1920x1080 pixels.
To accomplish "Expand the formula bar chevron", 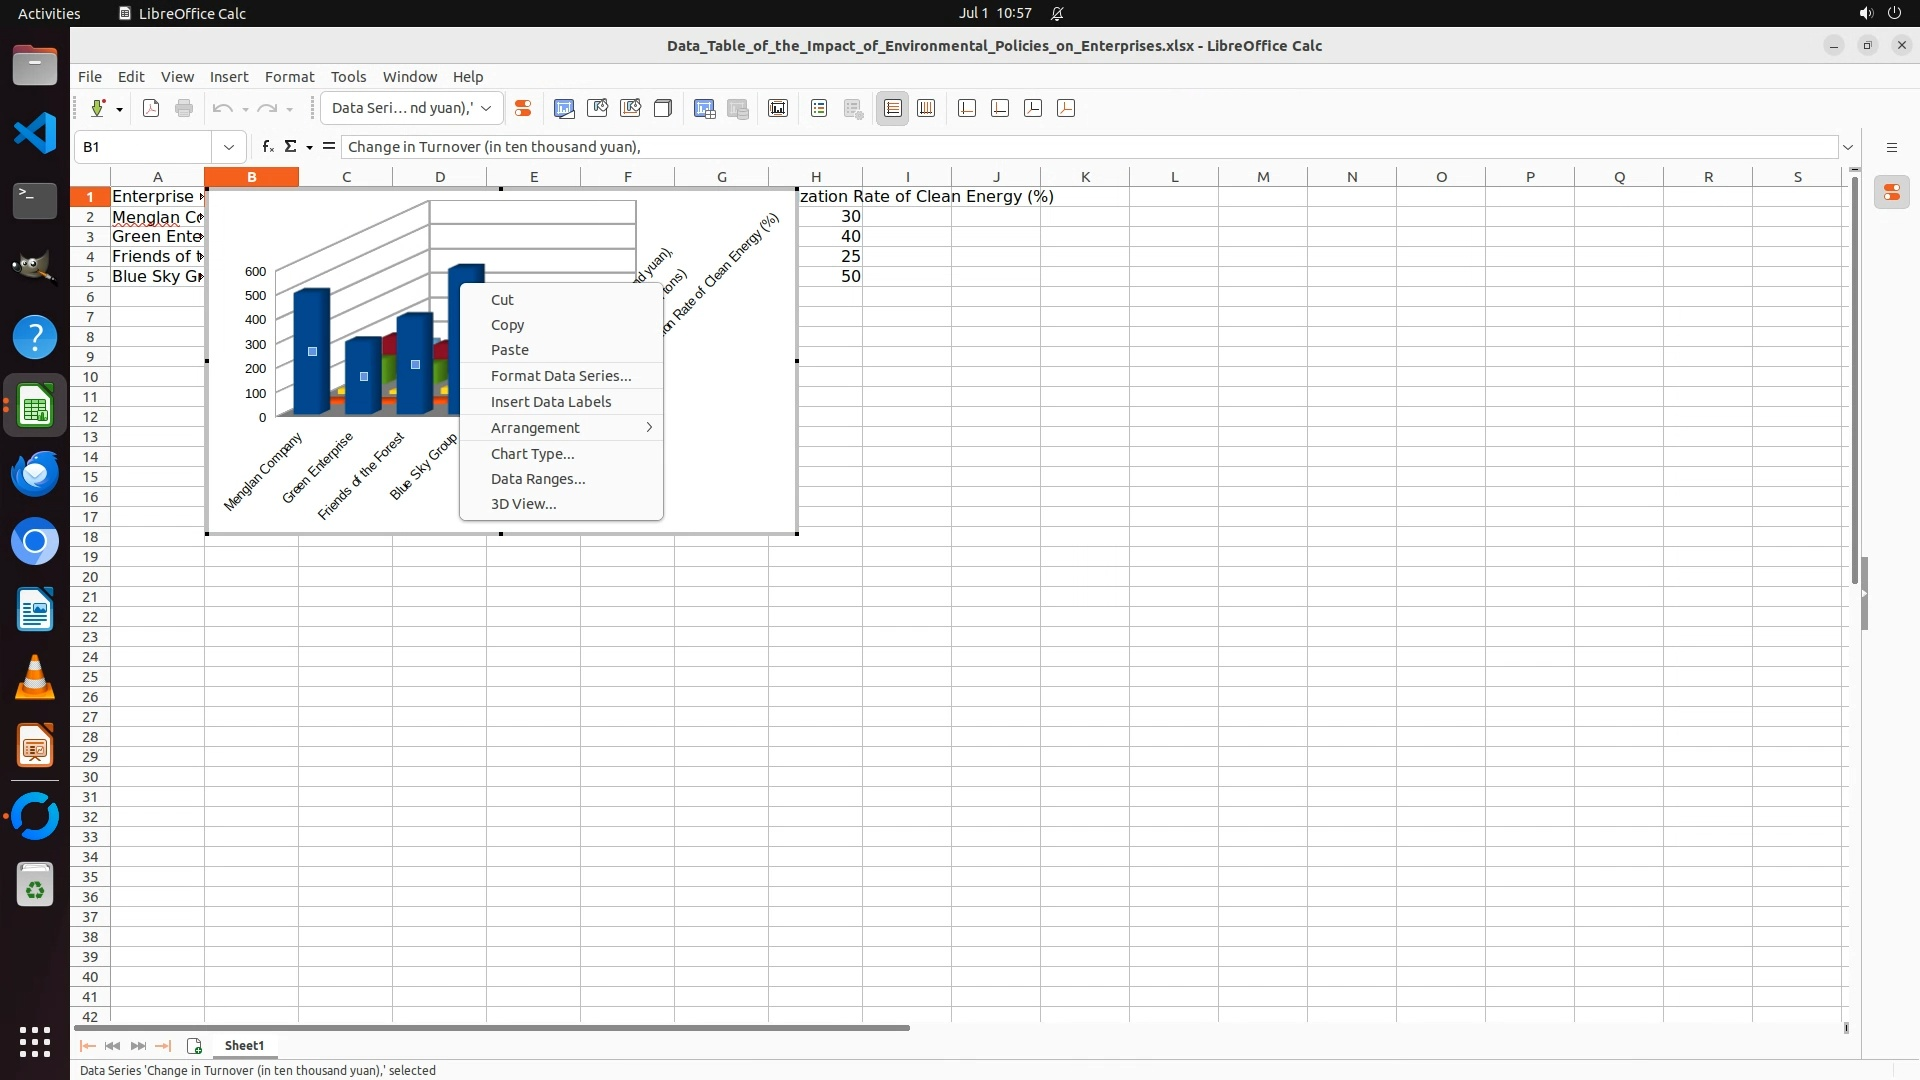I will click(x=1848, y=147).
